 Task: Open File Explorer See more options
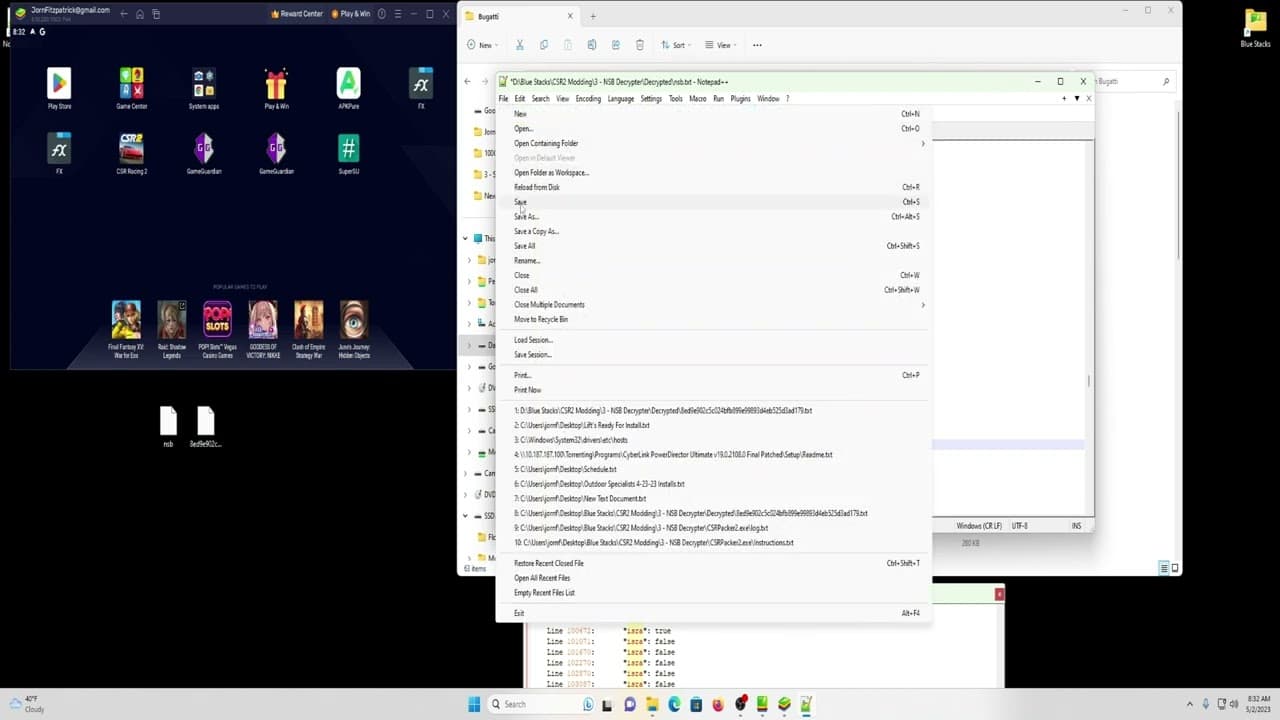click(x=757, y=45)
